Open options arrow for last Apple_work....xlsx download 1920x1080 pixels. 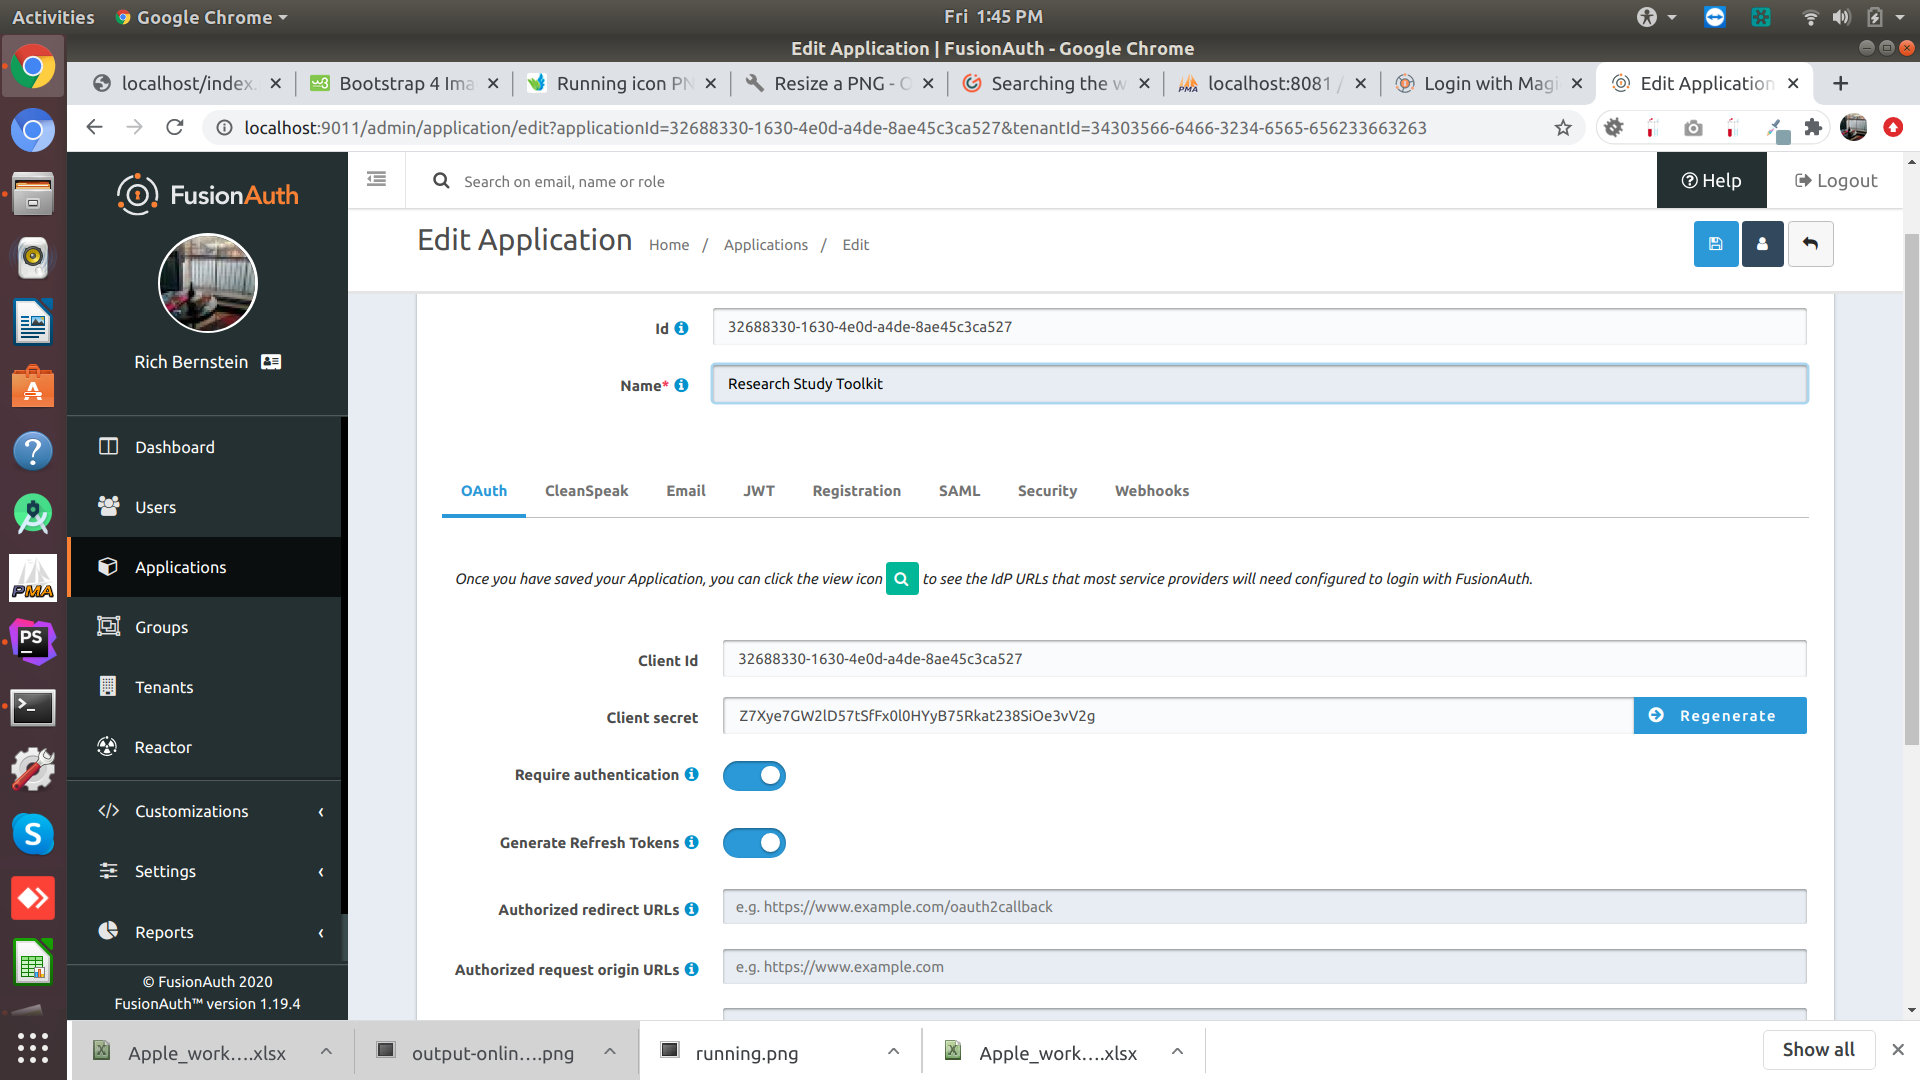click(1177, 1052)
